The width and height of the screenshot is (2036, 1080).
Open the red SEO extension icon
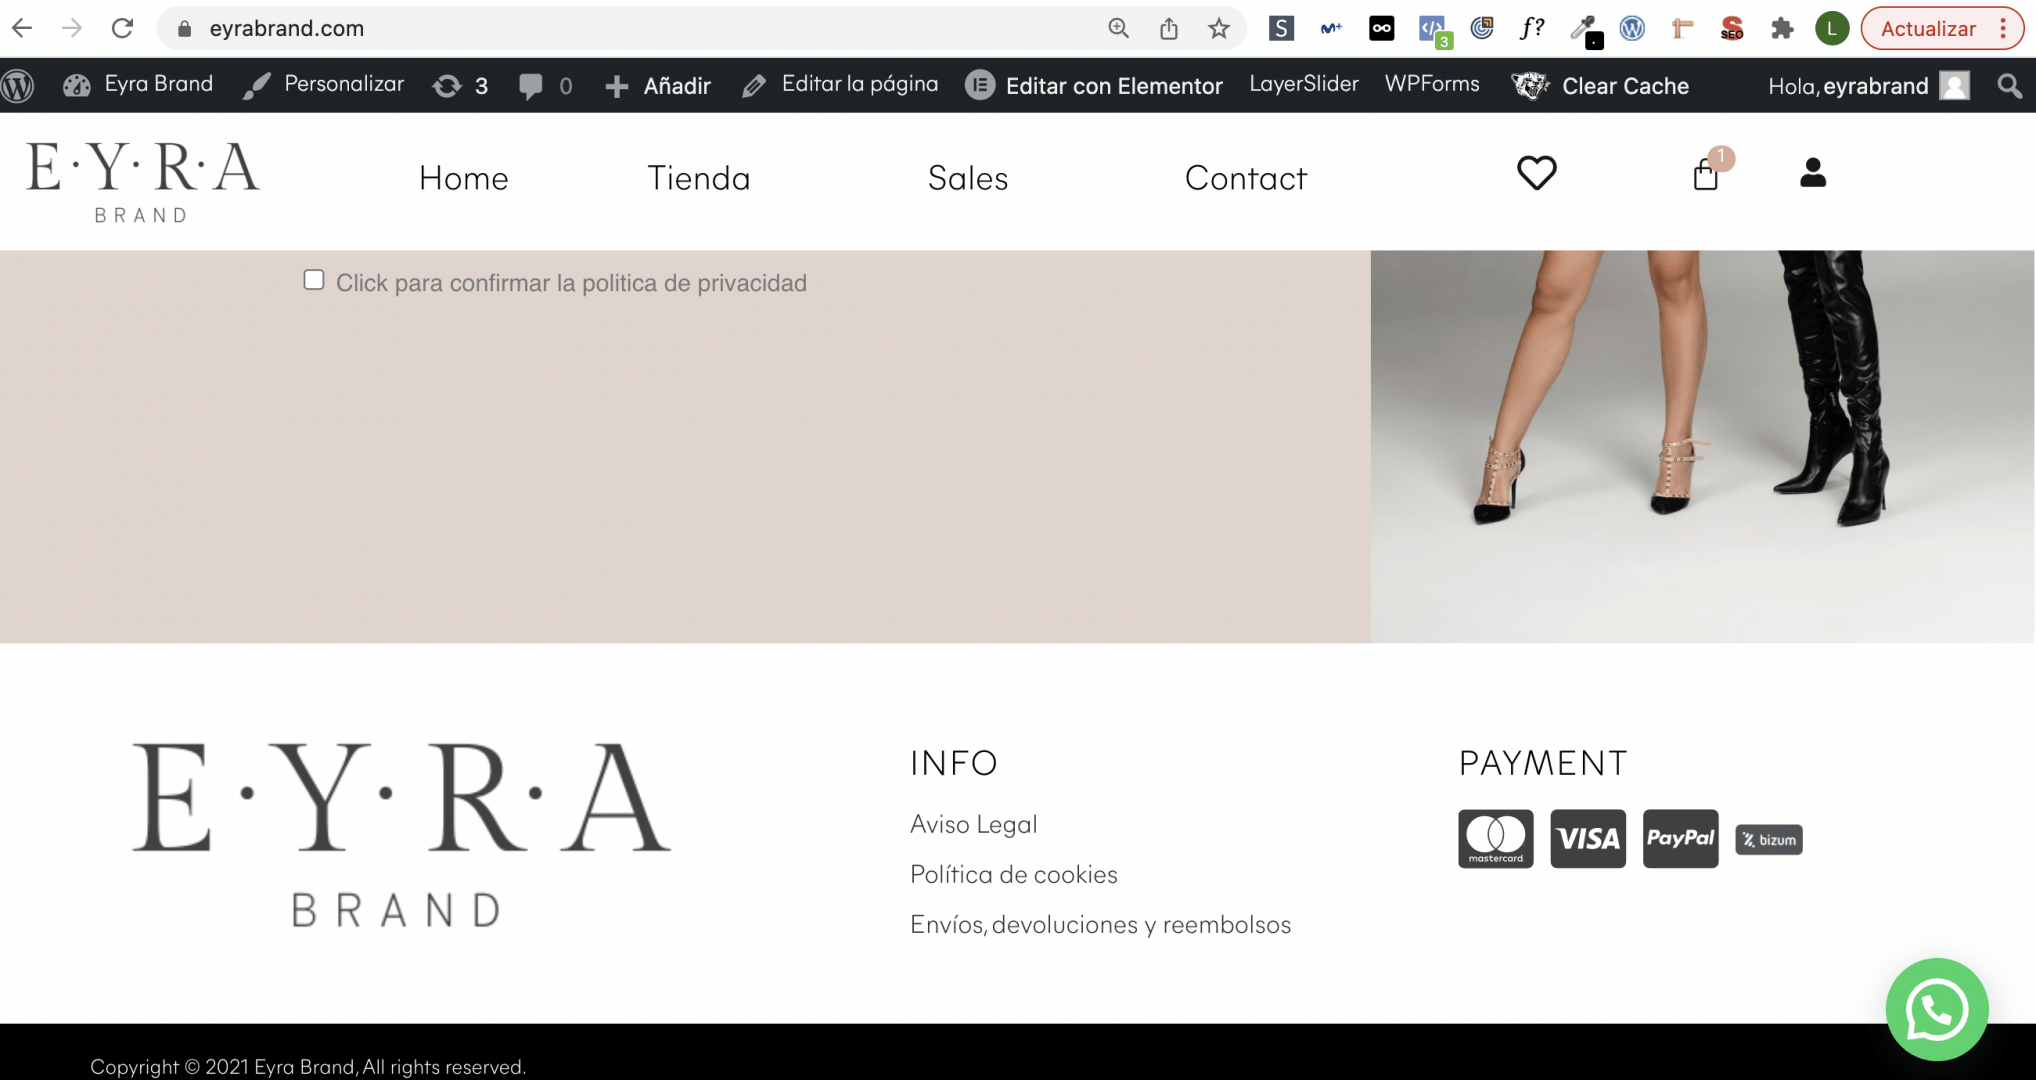tap(1732, 28)
